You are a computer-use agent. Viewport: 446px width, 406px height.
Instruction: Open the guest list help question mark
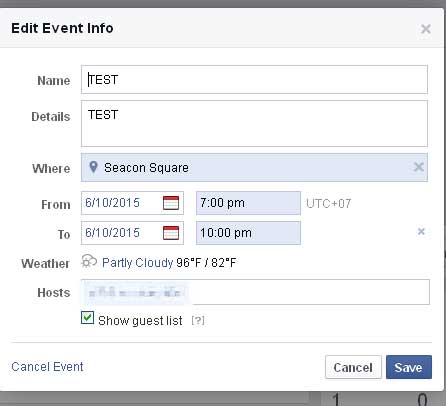tap(198, 321)
